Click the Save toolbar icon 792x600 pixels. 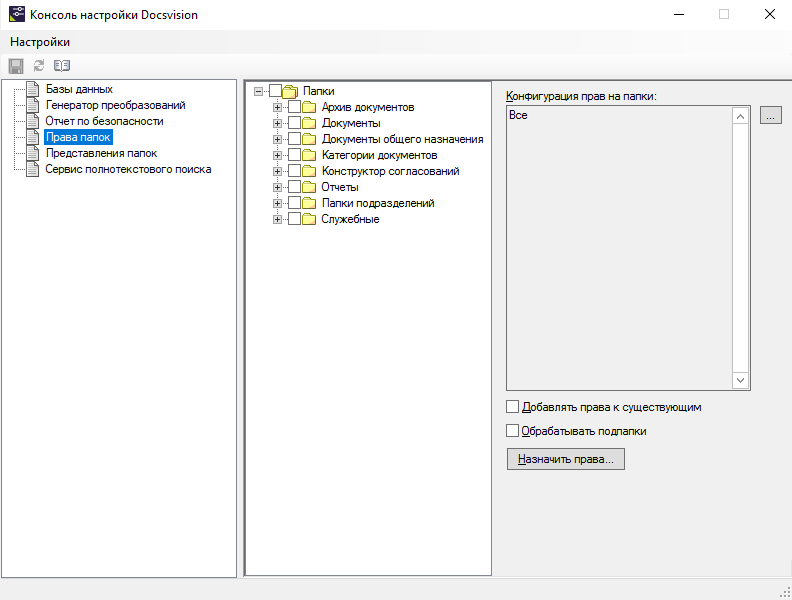(x=16, y=66)
